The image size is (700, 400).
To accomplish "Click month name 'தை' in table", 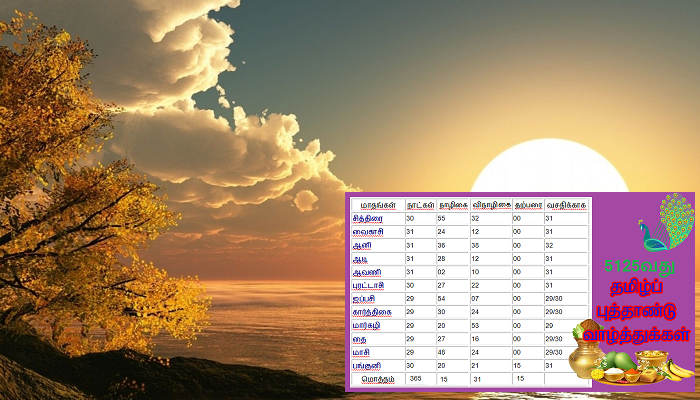I will tap(357, 339).
